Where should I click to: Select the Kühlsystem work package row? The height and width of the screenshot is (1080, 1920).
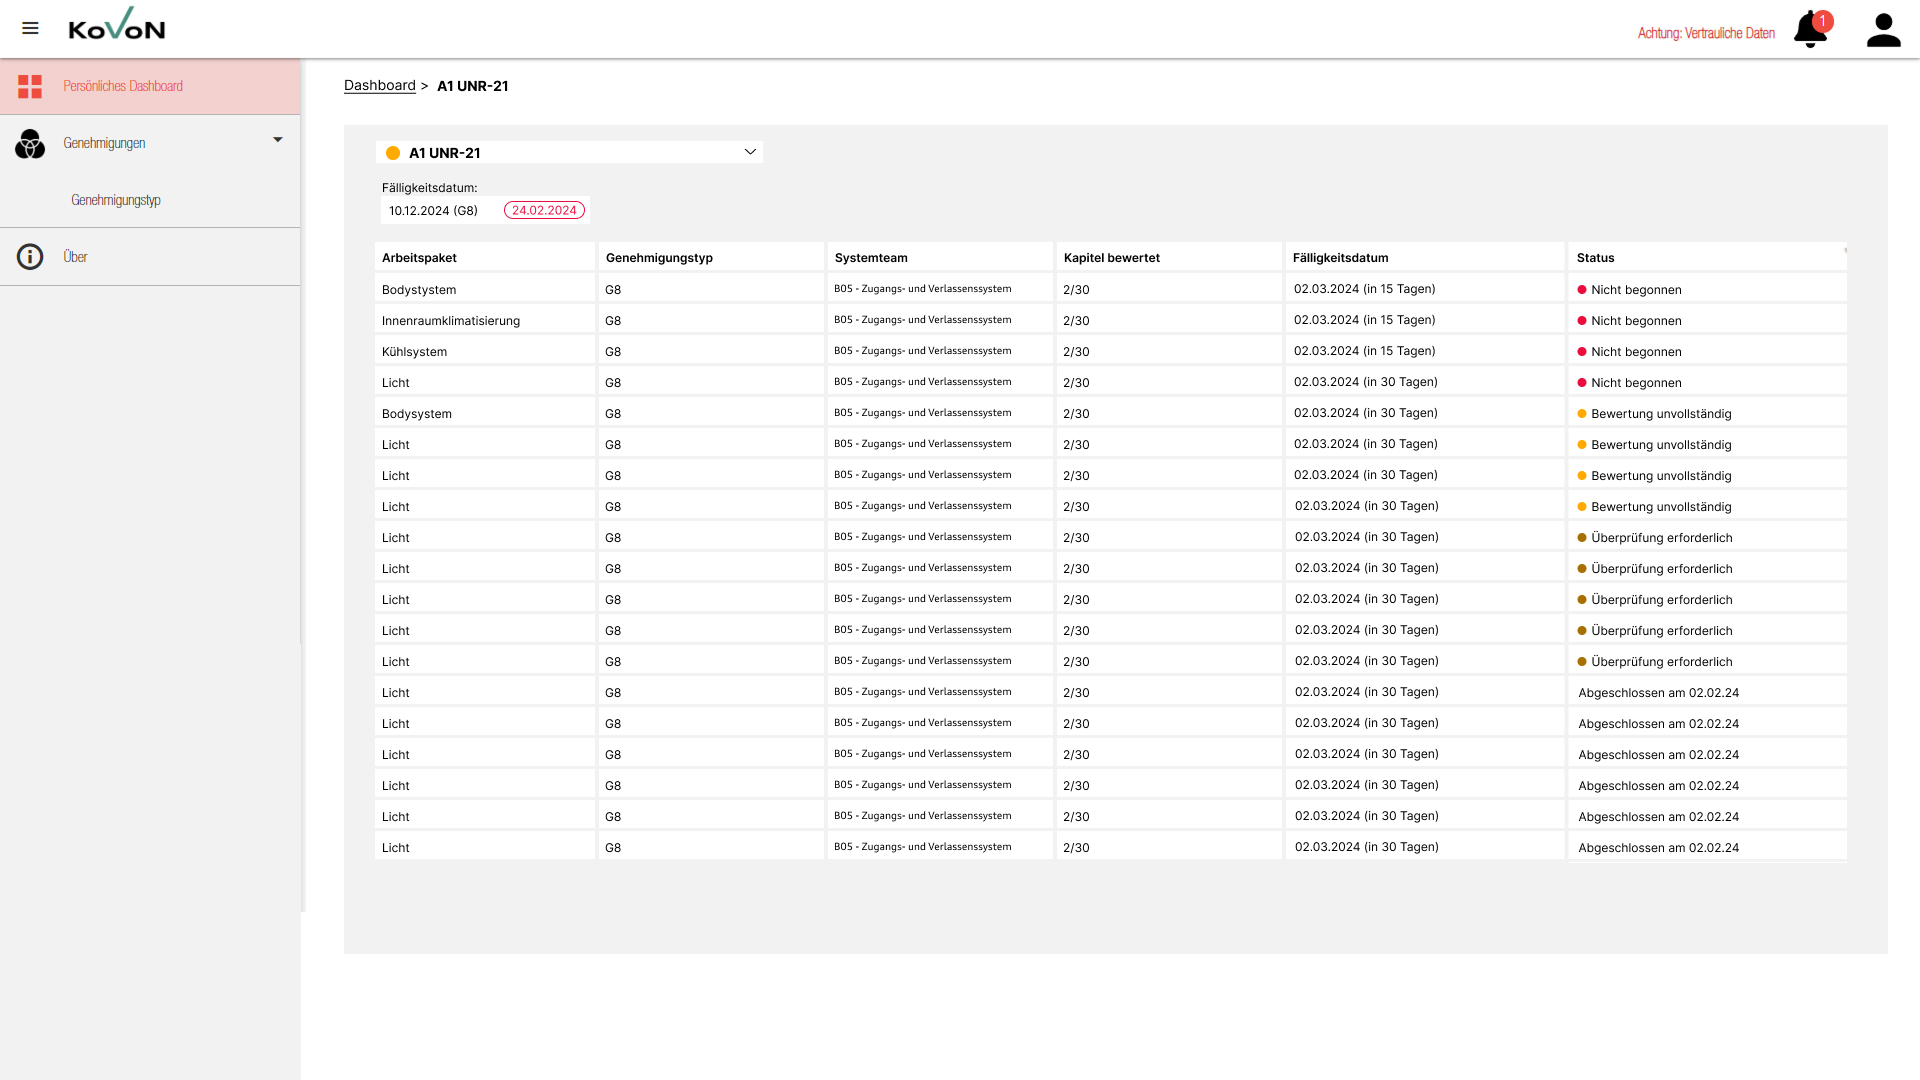click(x=415, y=352)
